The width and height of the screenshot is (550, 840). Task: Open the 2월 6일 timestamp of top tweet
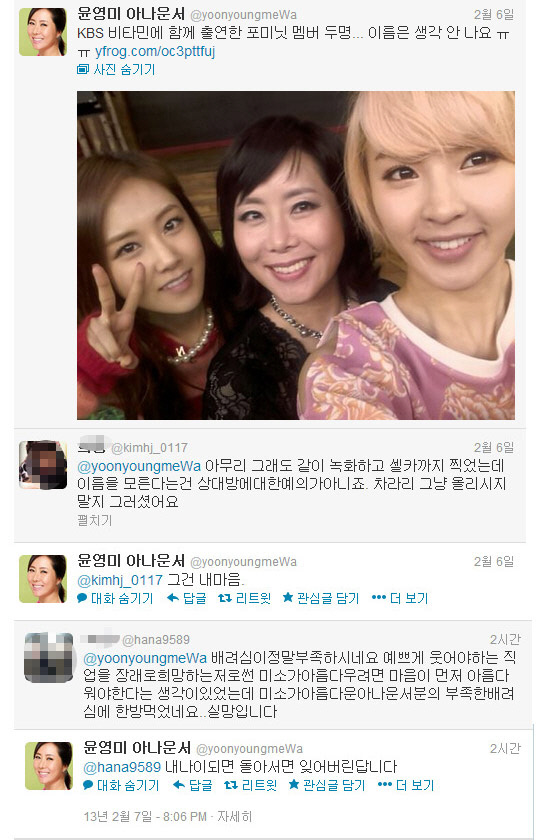point(494,14)
